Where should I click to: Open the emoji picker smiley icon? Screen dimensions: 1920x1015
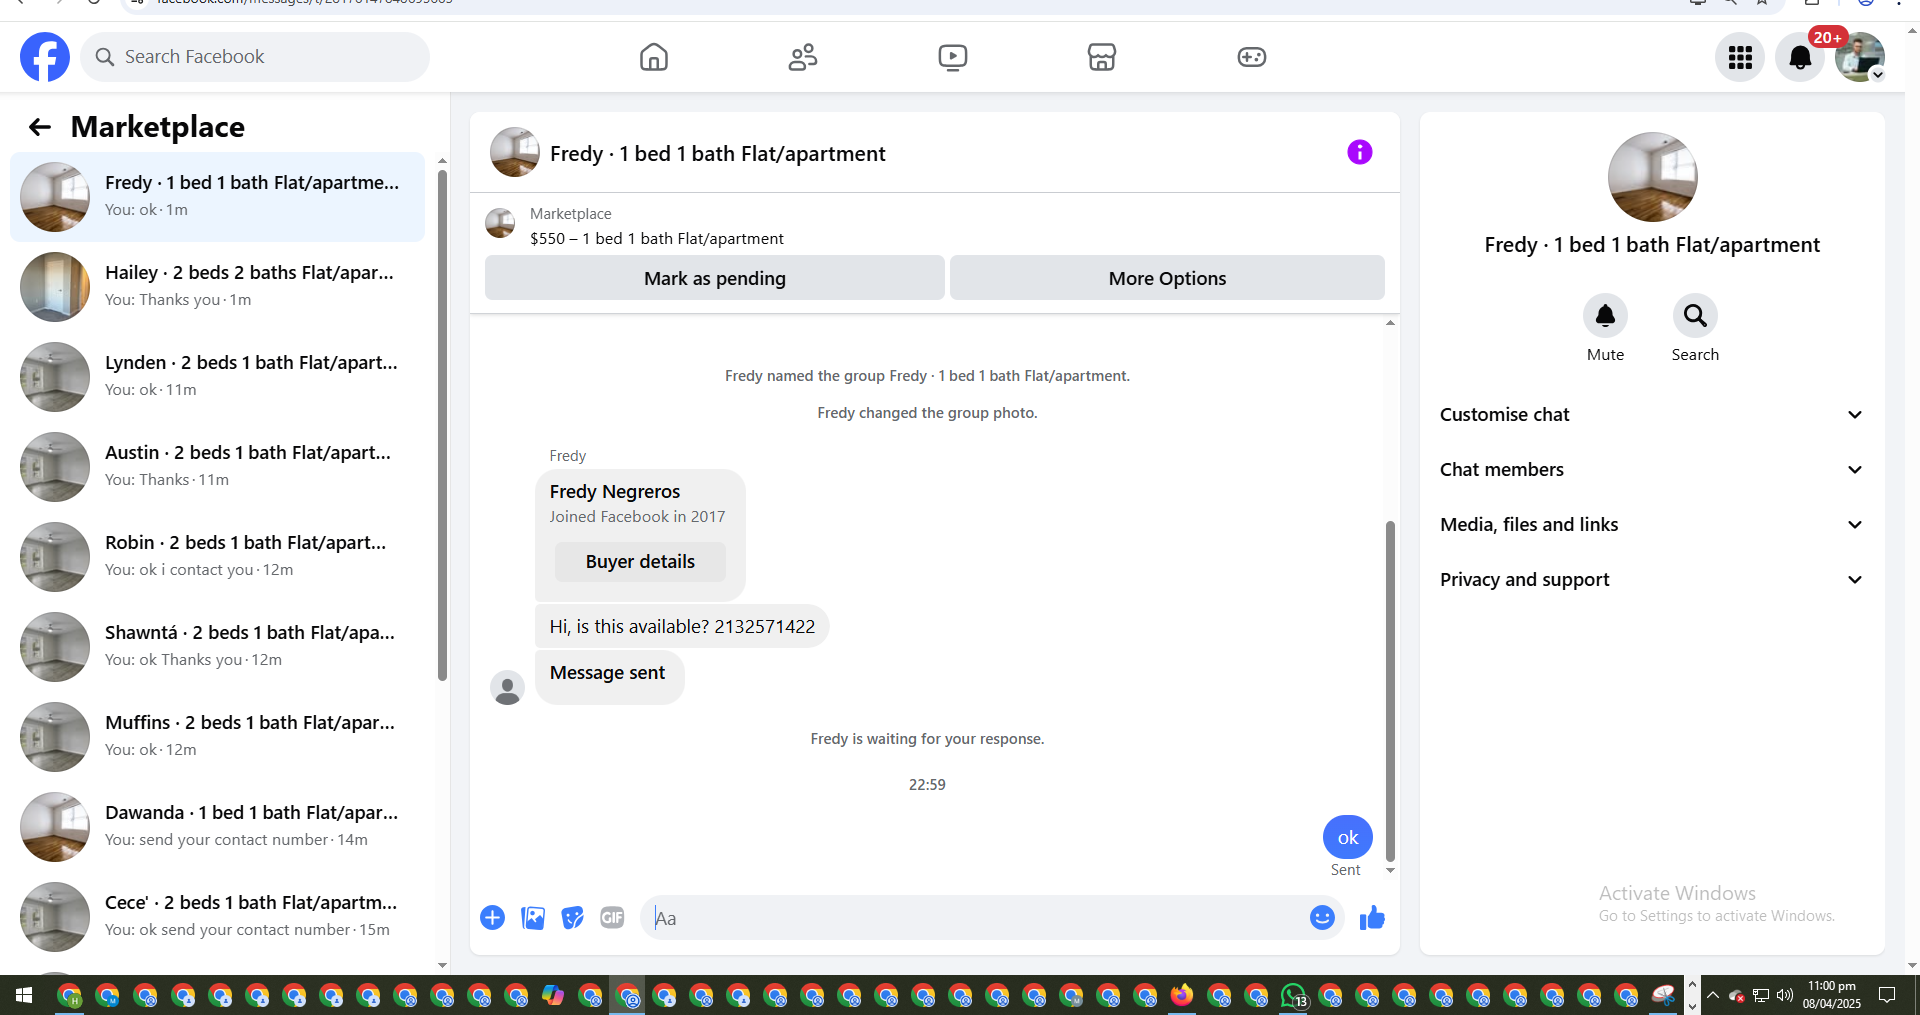tap(1322, 917)
